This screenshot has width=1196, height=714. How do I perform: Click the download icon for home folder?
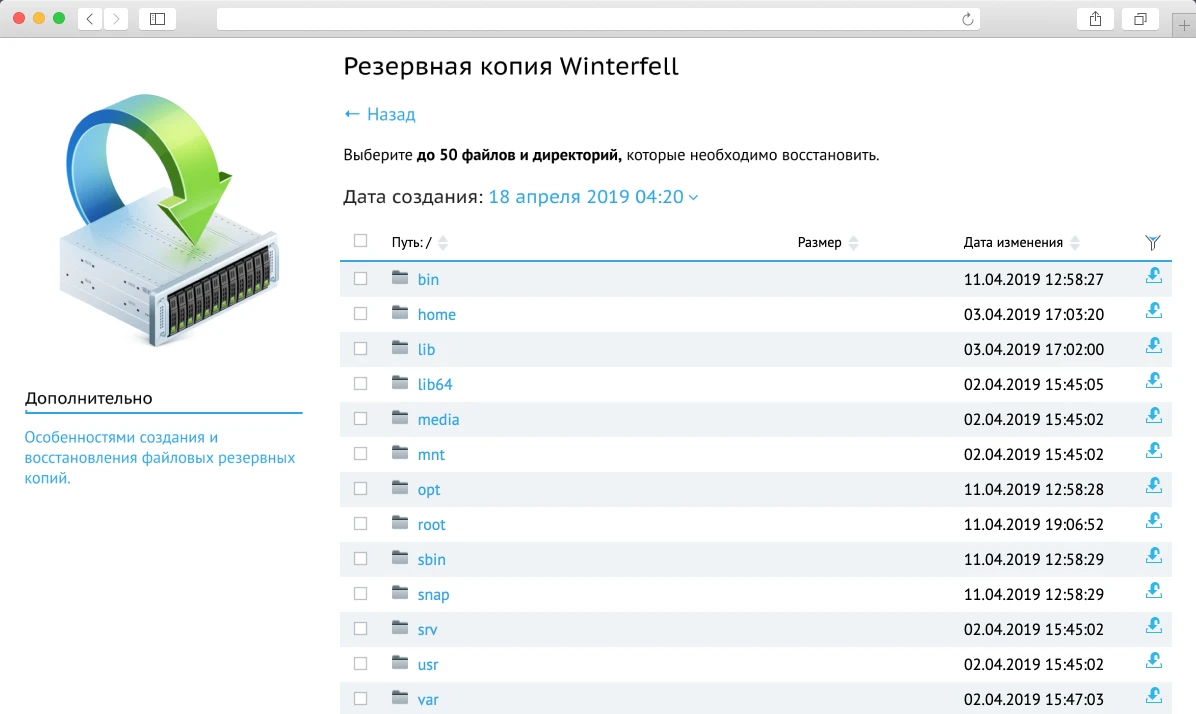[1153, 312]
